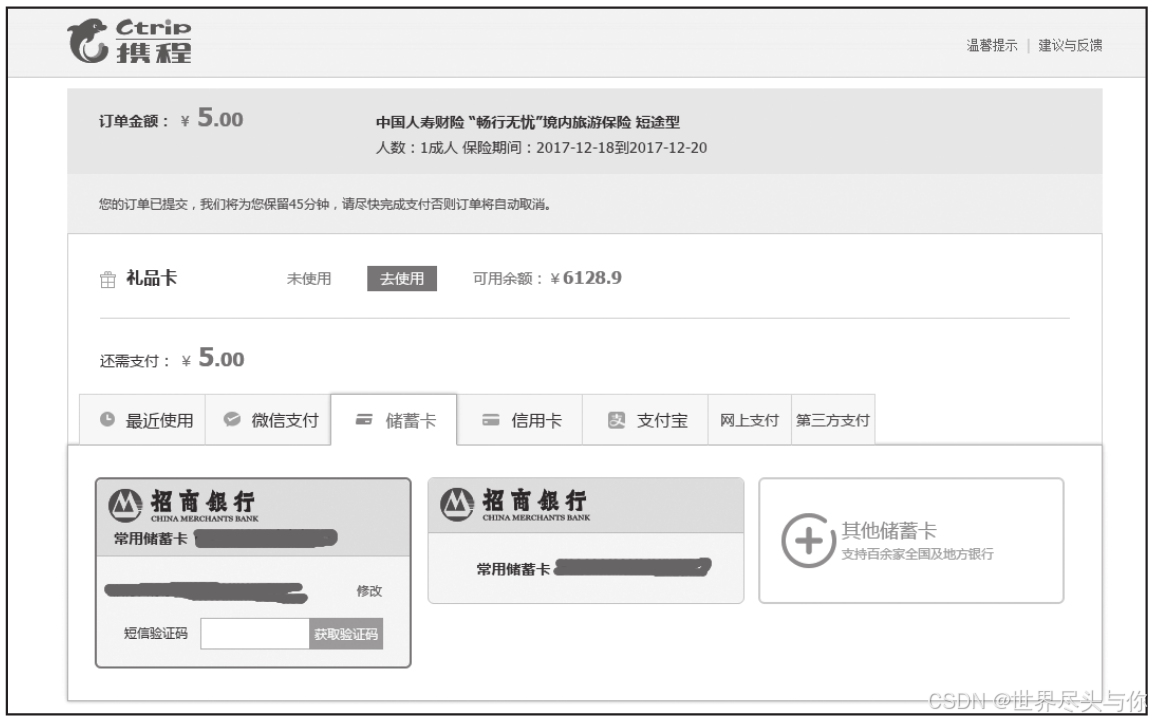Click the card icon on 信用卡
1152x721 pixels.
click(490, 420)
